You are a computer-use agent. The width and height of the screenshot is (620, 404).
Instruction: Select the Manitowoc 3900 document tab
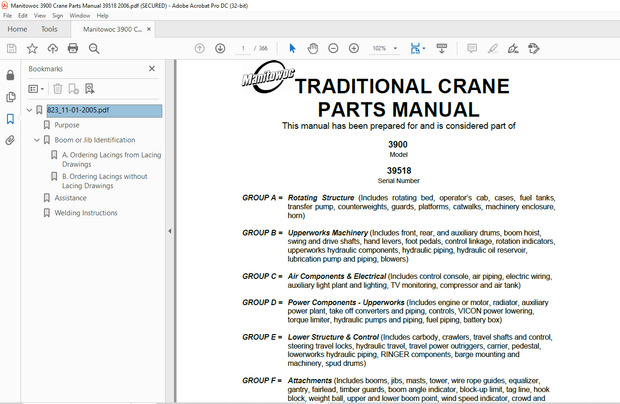tap(112, 29)
